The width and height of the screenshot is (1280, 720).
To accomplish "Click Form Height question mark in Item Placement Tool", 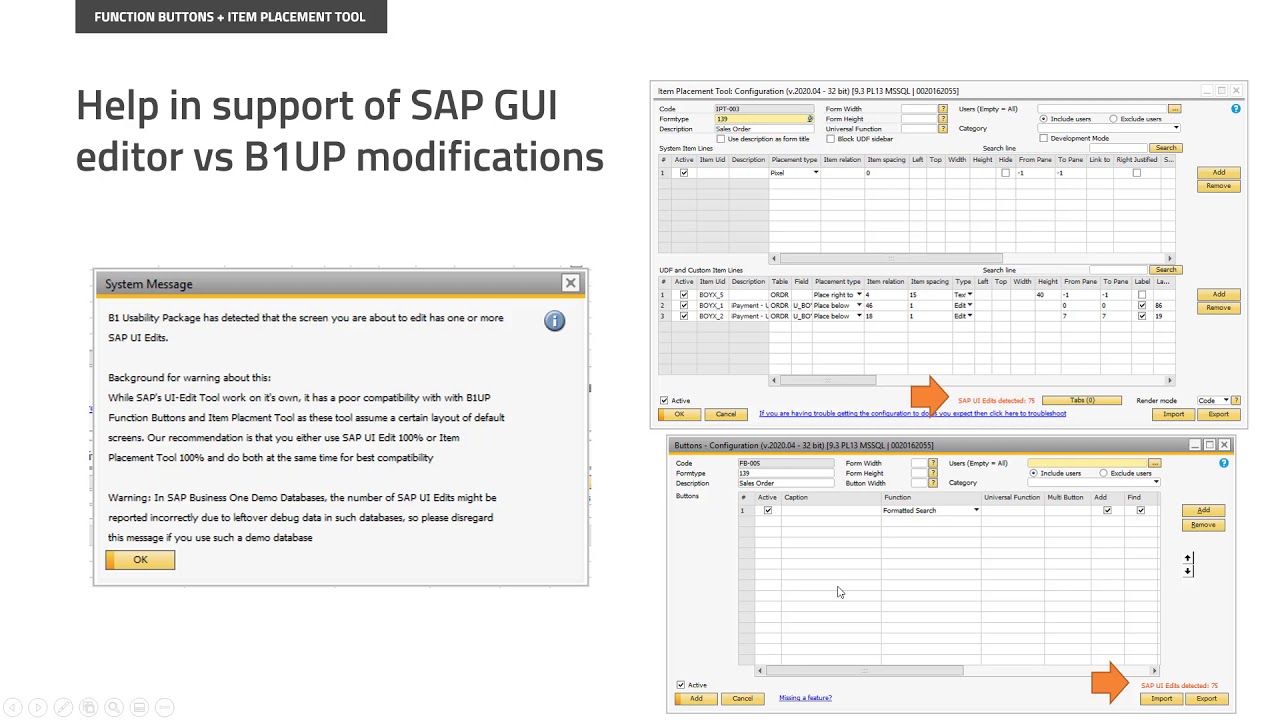I will (943, 118).
